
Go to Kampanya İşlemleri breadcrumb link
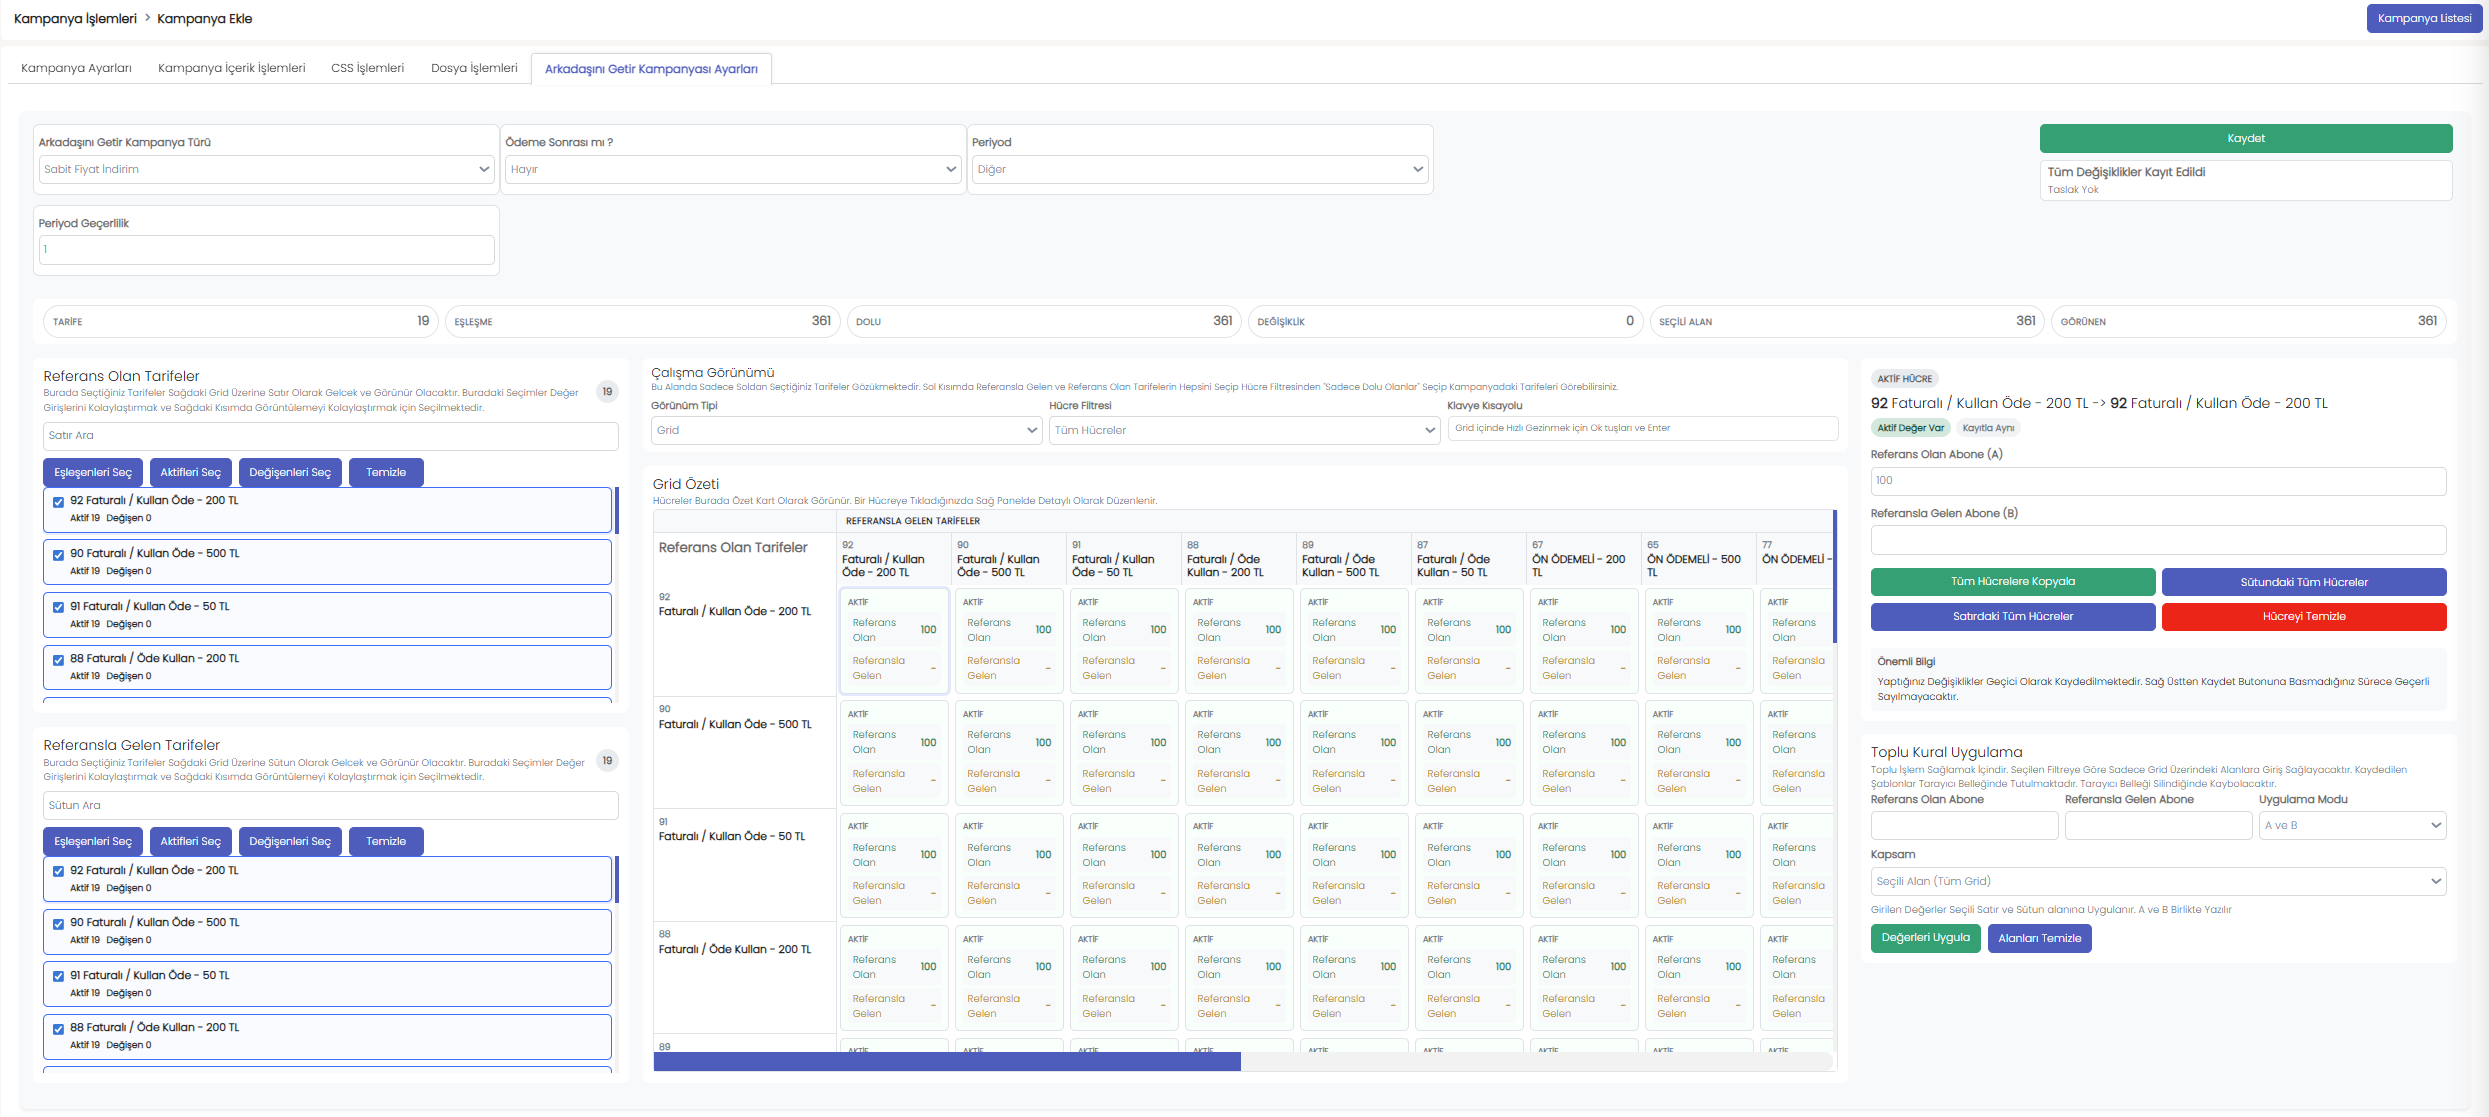[75, 18]
